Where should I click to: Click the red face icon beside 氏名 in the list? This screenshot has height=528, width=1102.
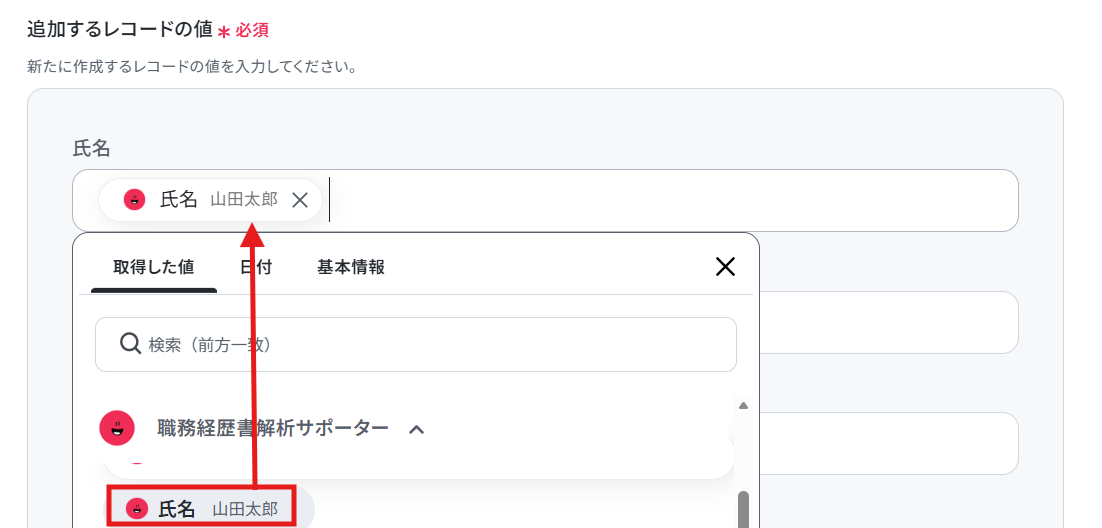136,508
